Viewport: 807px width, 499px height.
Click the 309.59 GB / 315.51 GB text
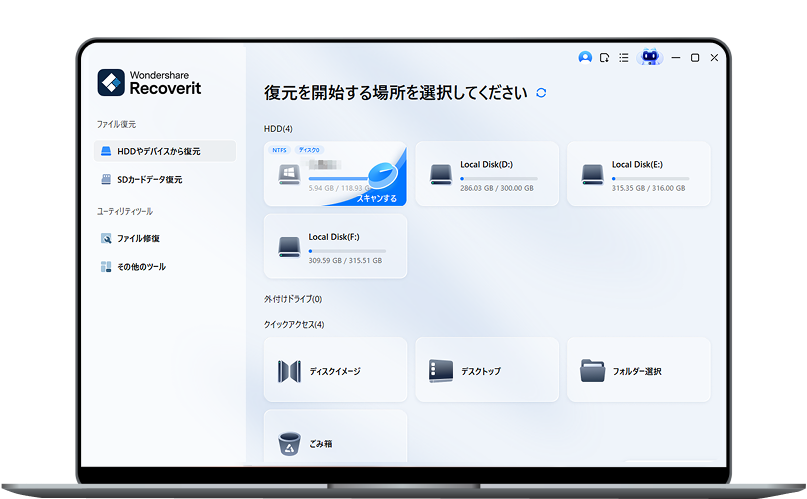tap(345, 261)
